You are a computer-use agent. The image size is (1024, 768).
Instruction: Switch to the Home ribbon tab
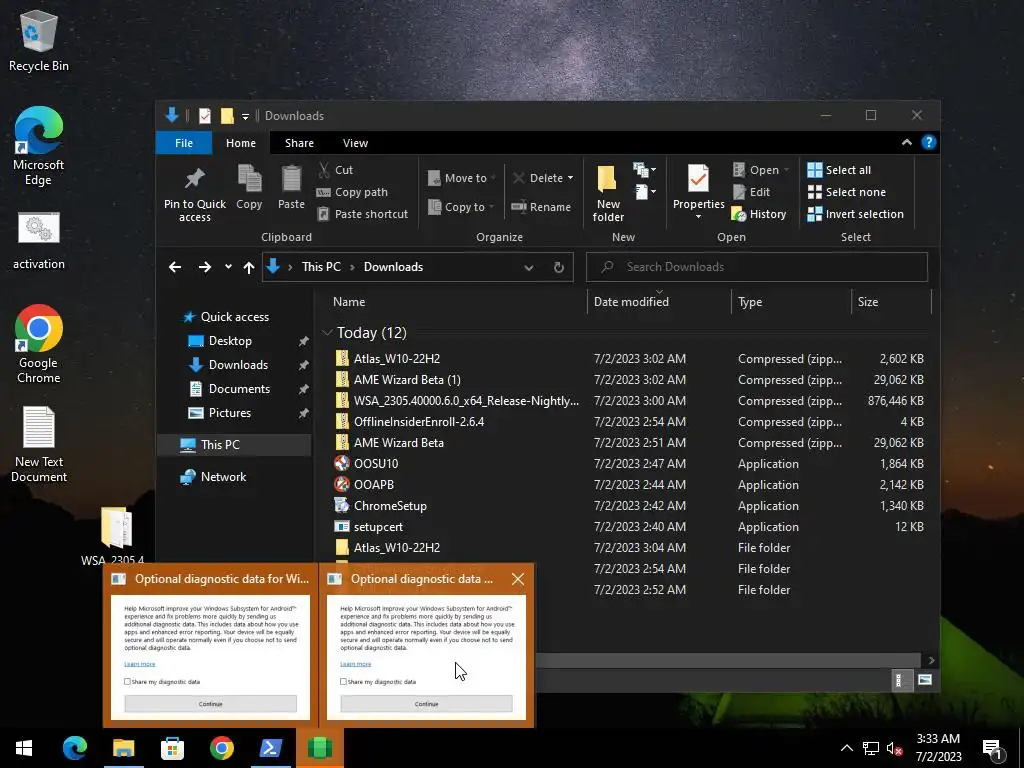pyautogui.click(x=241, y=143)
